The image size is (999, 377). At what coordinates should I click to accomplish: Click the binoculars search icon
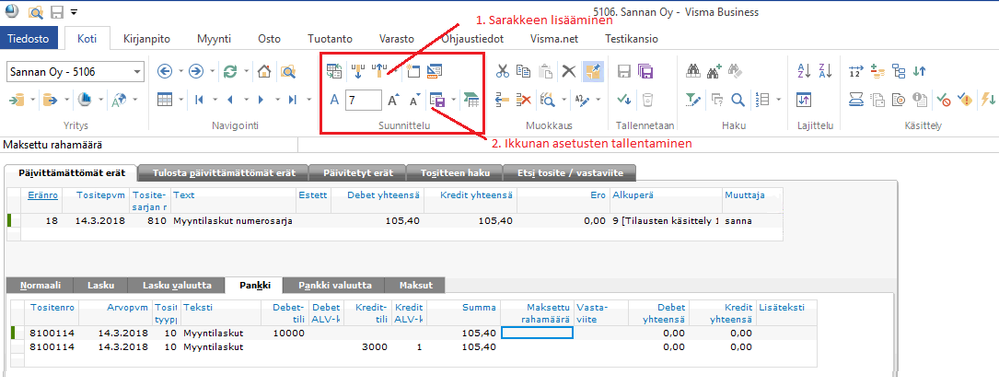[693, 71]
